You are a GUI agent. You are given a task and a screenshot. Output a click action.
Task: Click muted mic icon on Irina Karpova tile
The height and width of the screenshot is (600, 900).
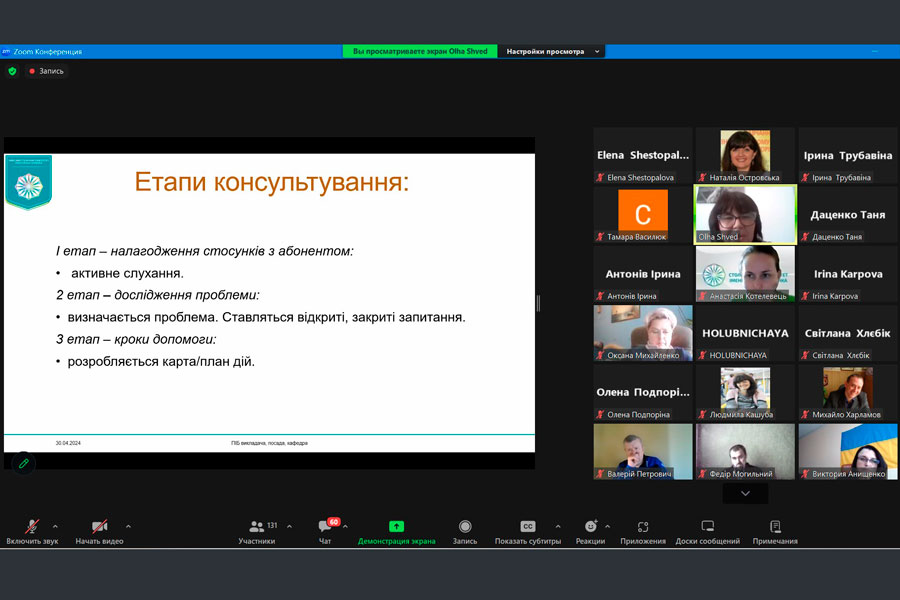[805, 296]
